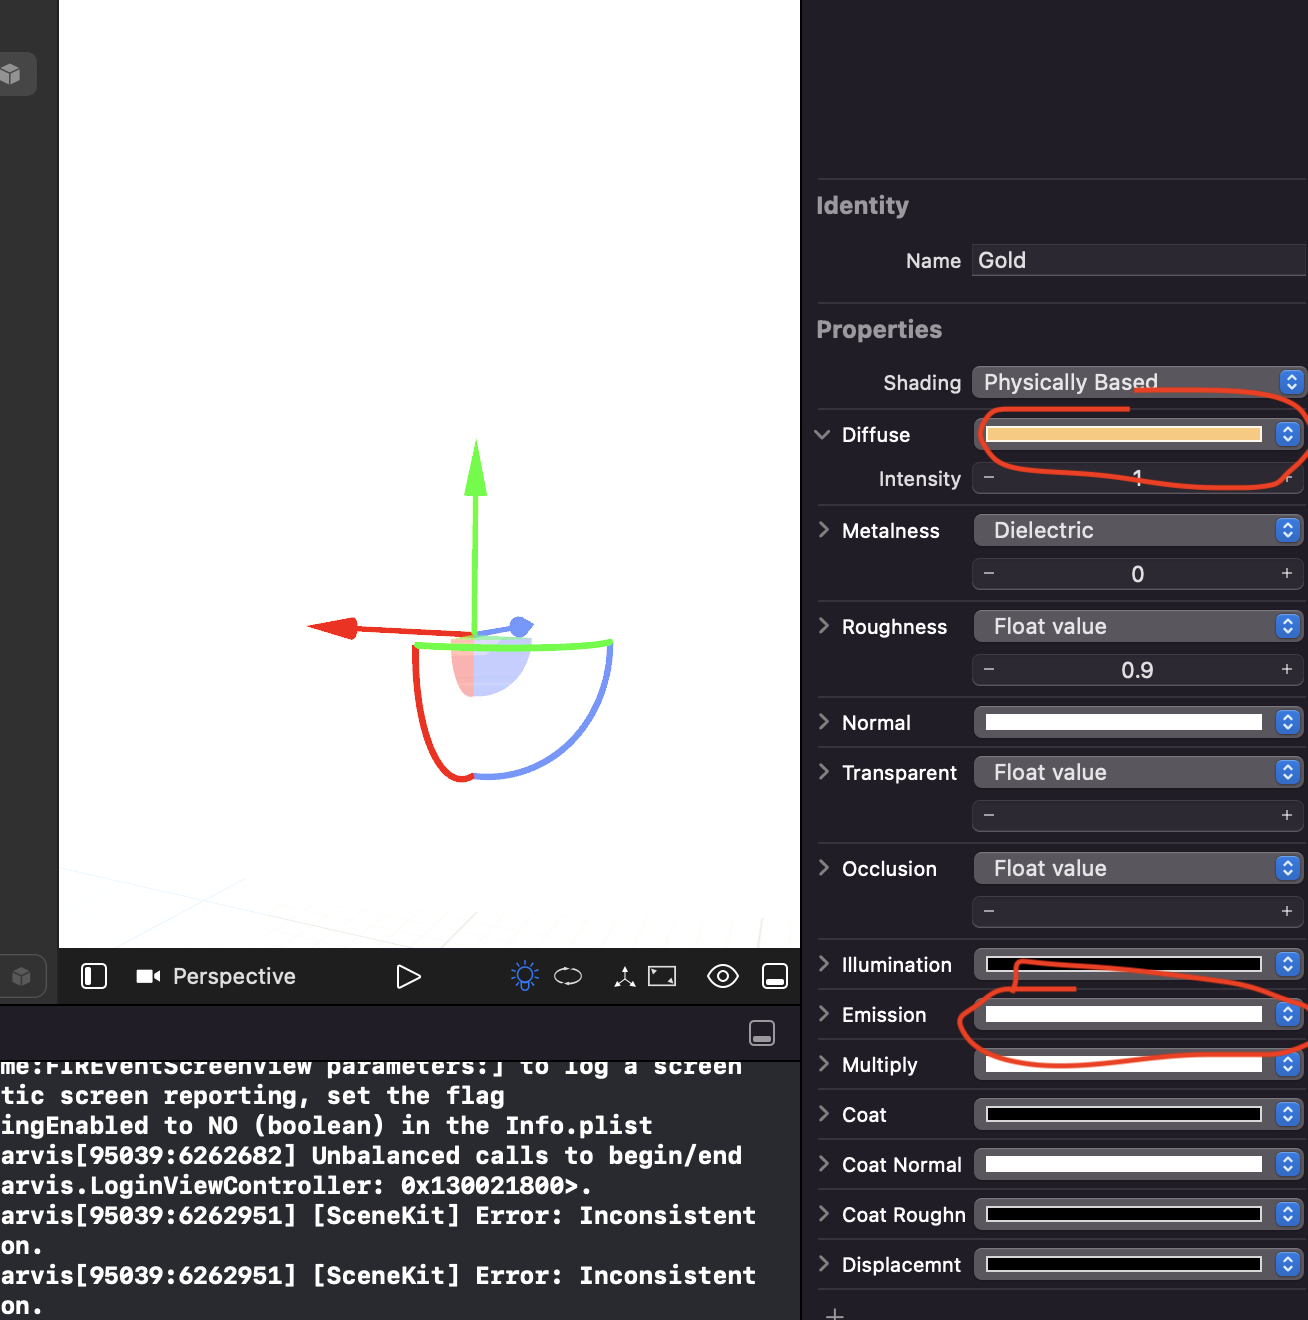Click the Normal white color swatch
This screenshot has width=1308, height=1320.
[x=1124, y=722]
